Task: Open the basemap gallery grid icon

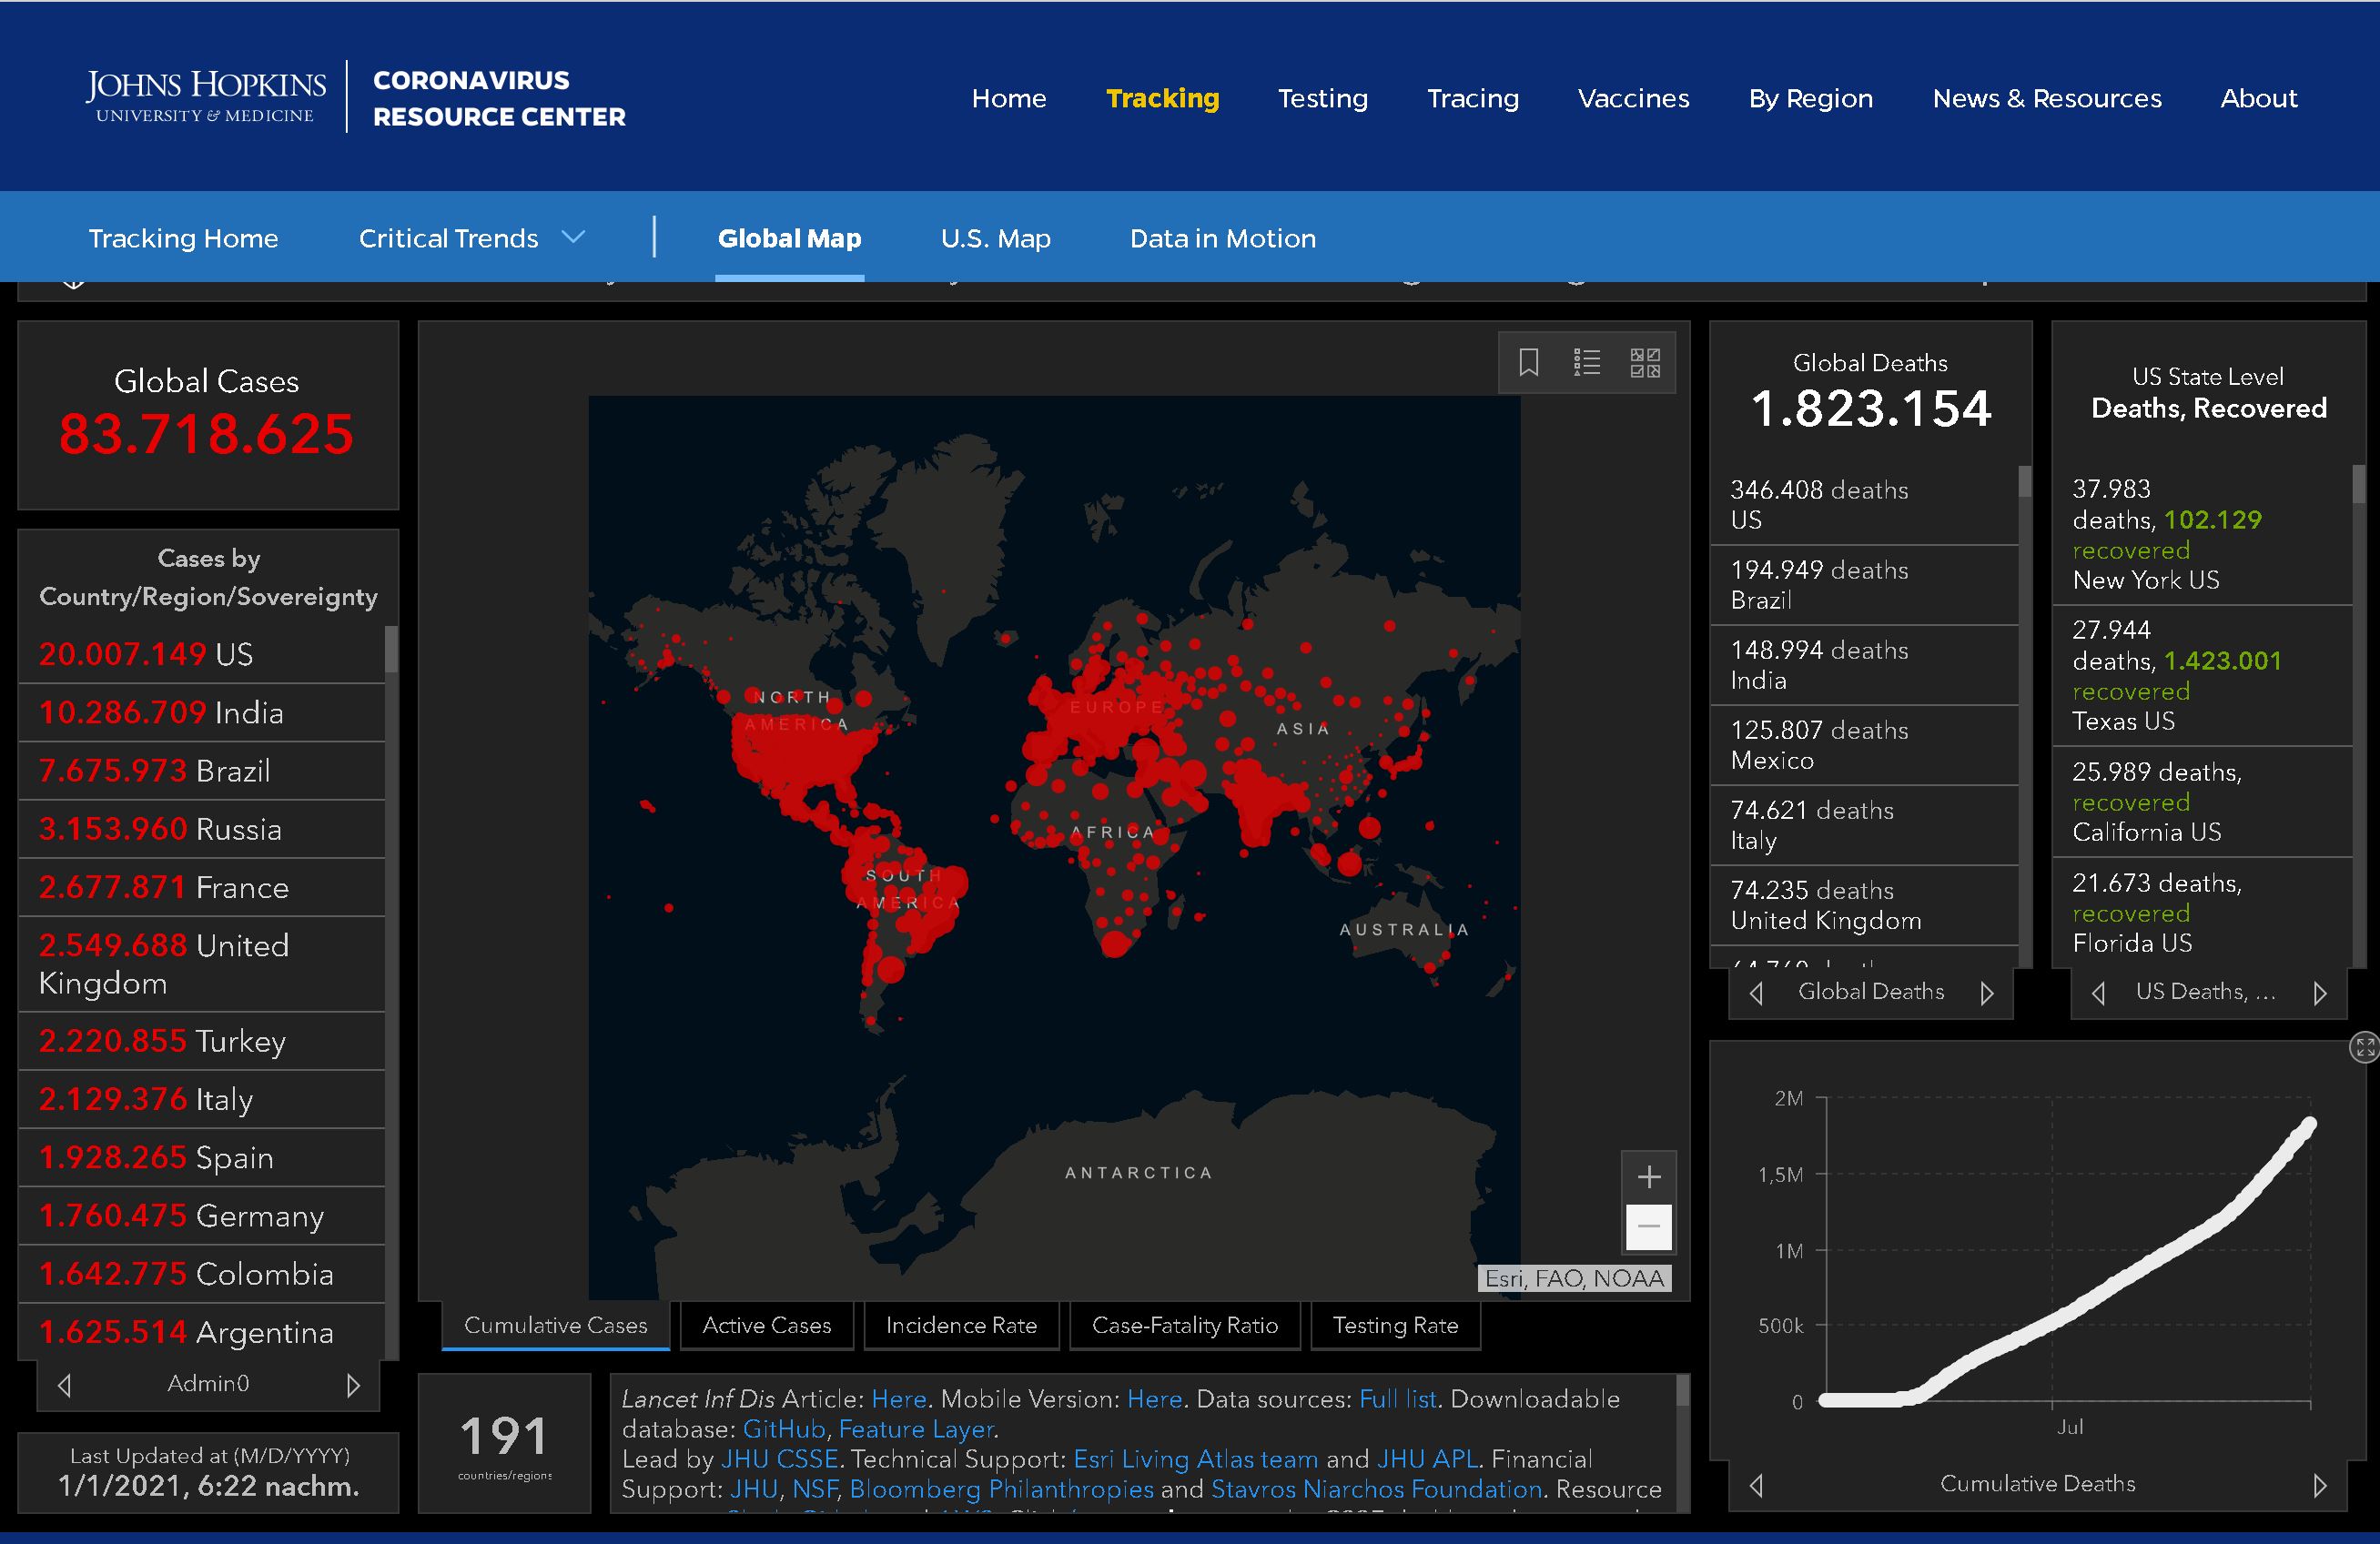Action: point(1645,362)
